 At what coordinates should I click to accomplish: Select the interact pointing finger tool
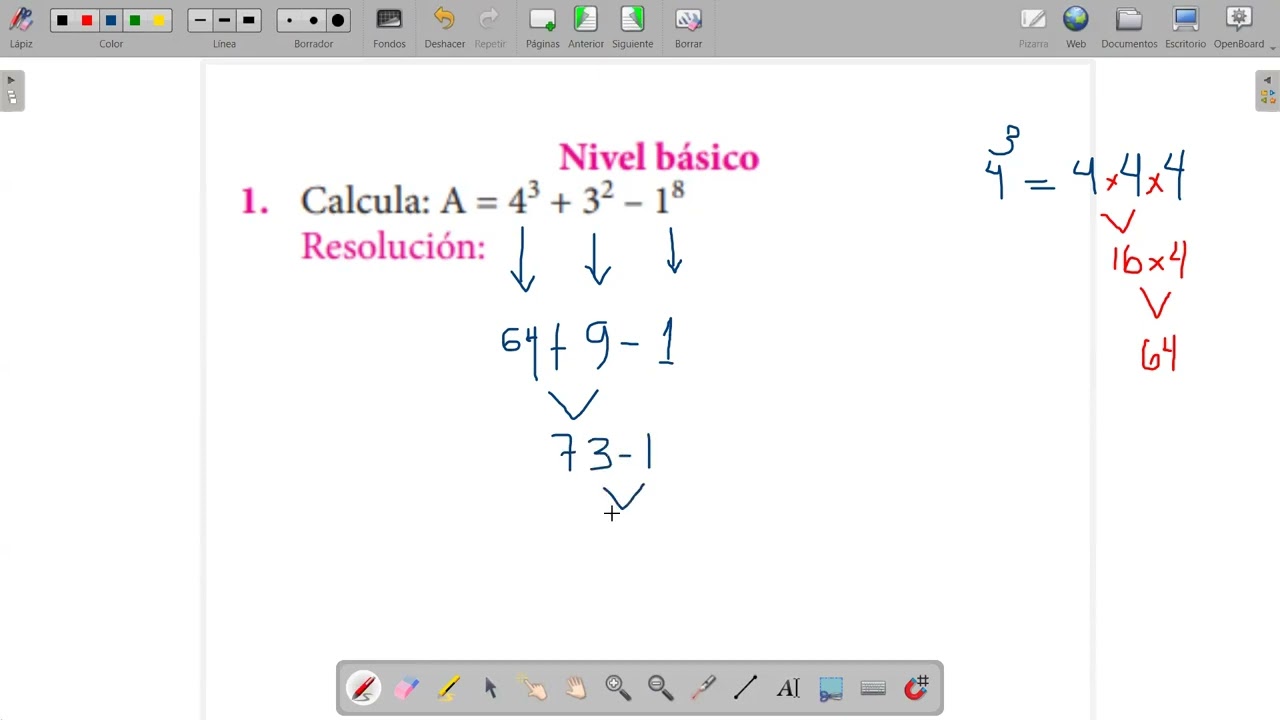tap(533, 688)
